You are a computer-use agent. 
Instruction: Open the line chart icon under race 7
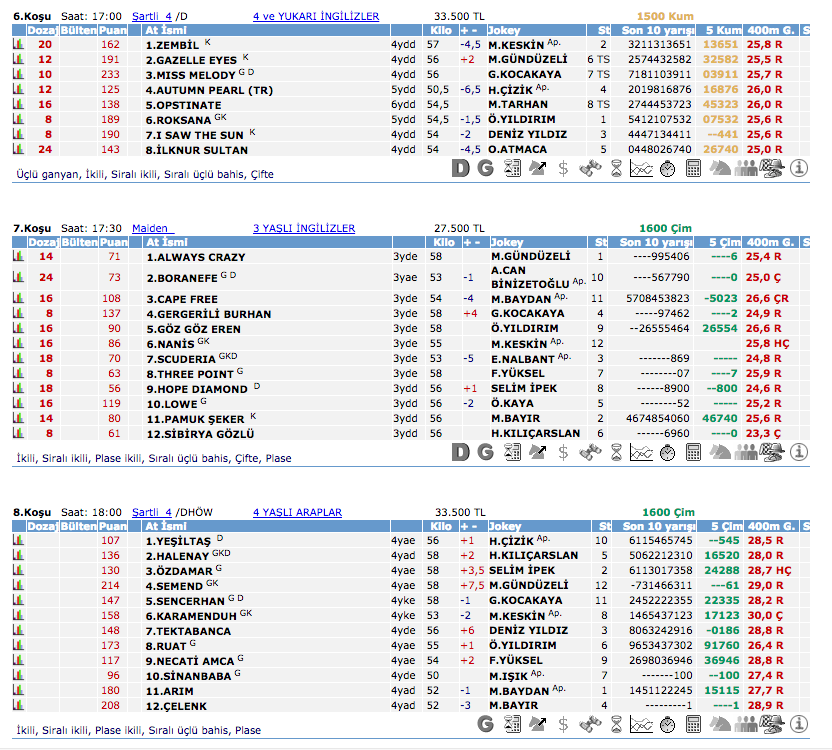(641, 453)
